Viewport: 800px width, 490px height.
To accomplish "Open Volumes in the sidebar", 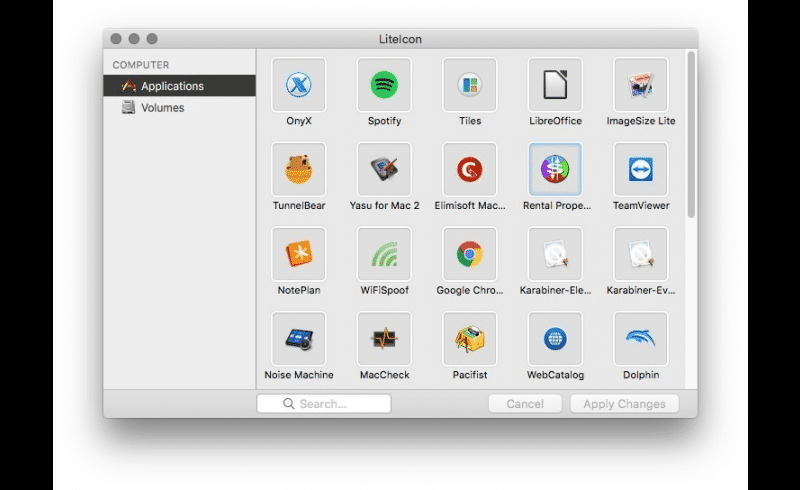I will [x=179, y=108].
